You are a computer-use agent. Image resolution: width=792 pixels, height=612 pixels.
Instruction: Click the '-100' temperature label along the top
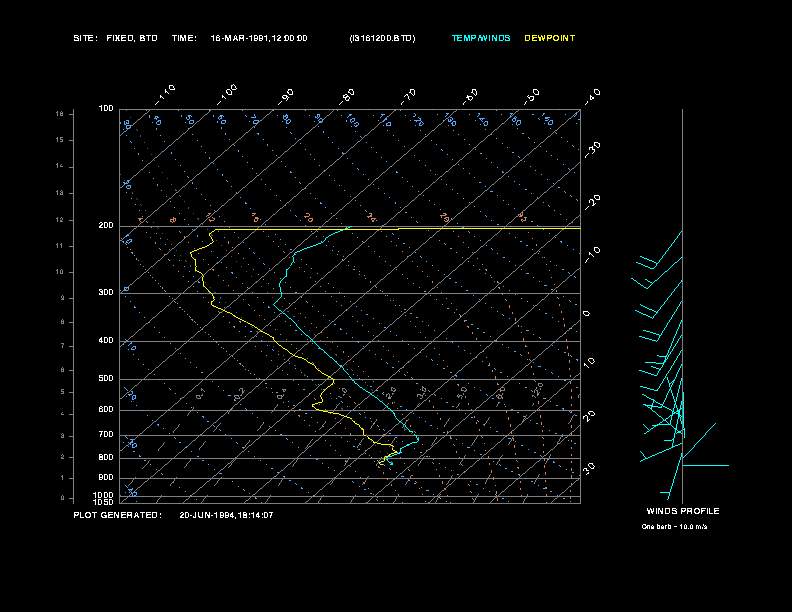point(227,94)
